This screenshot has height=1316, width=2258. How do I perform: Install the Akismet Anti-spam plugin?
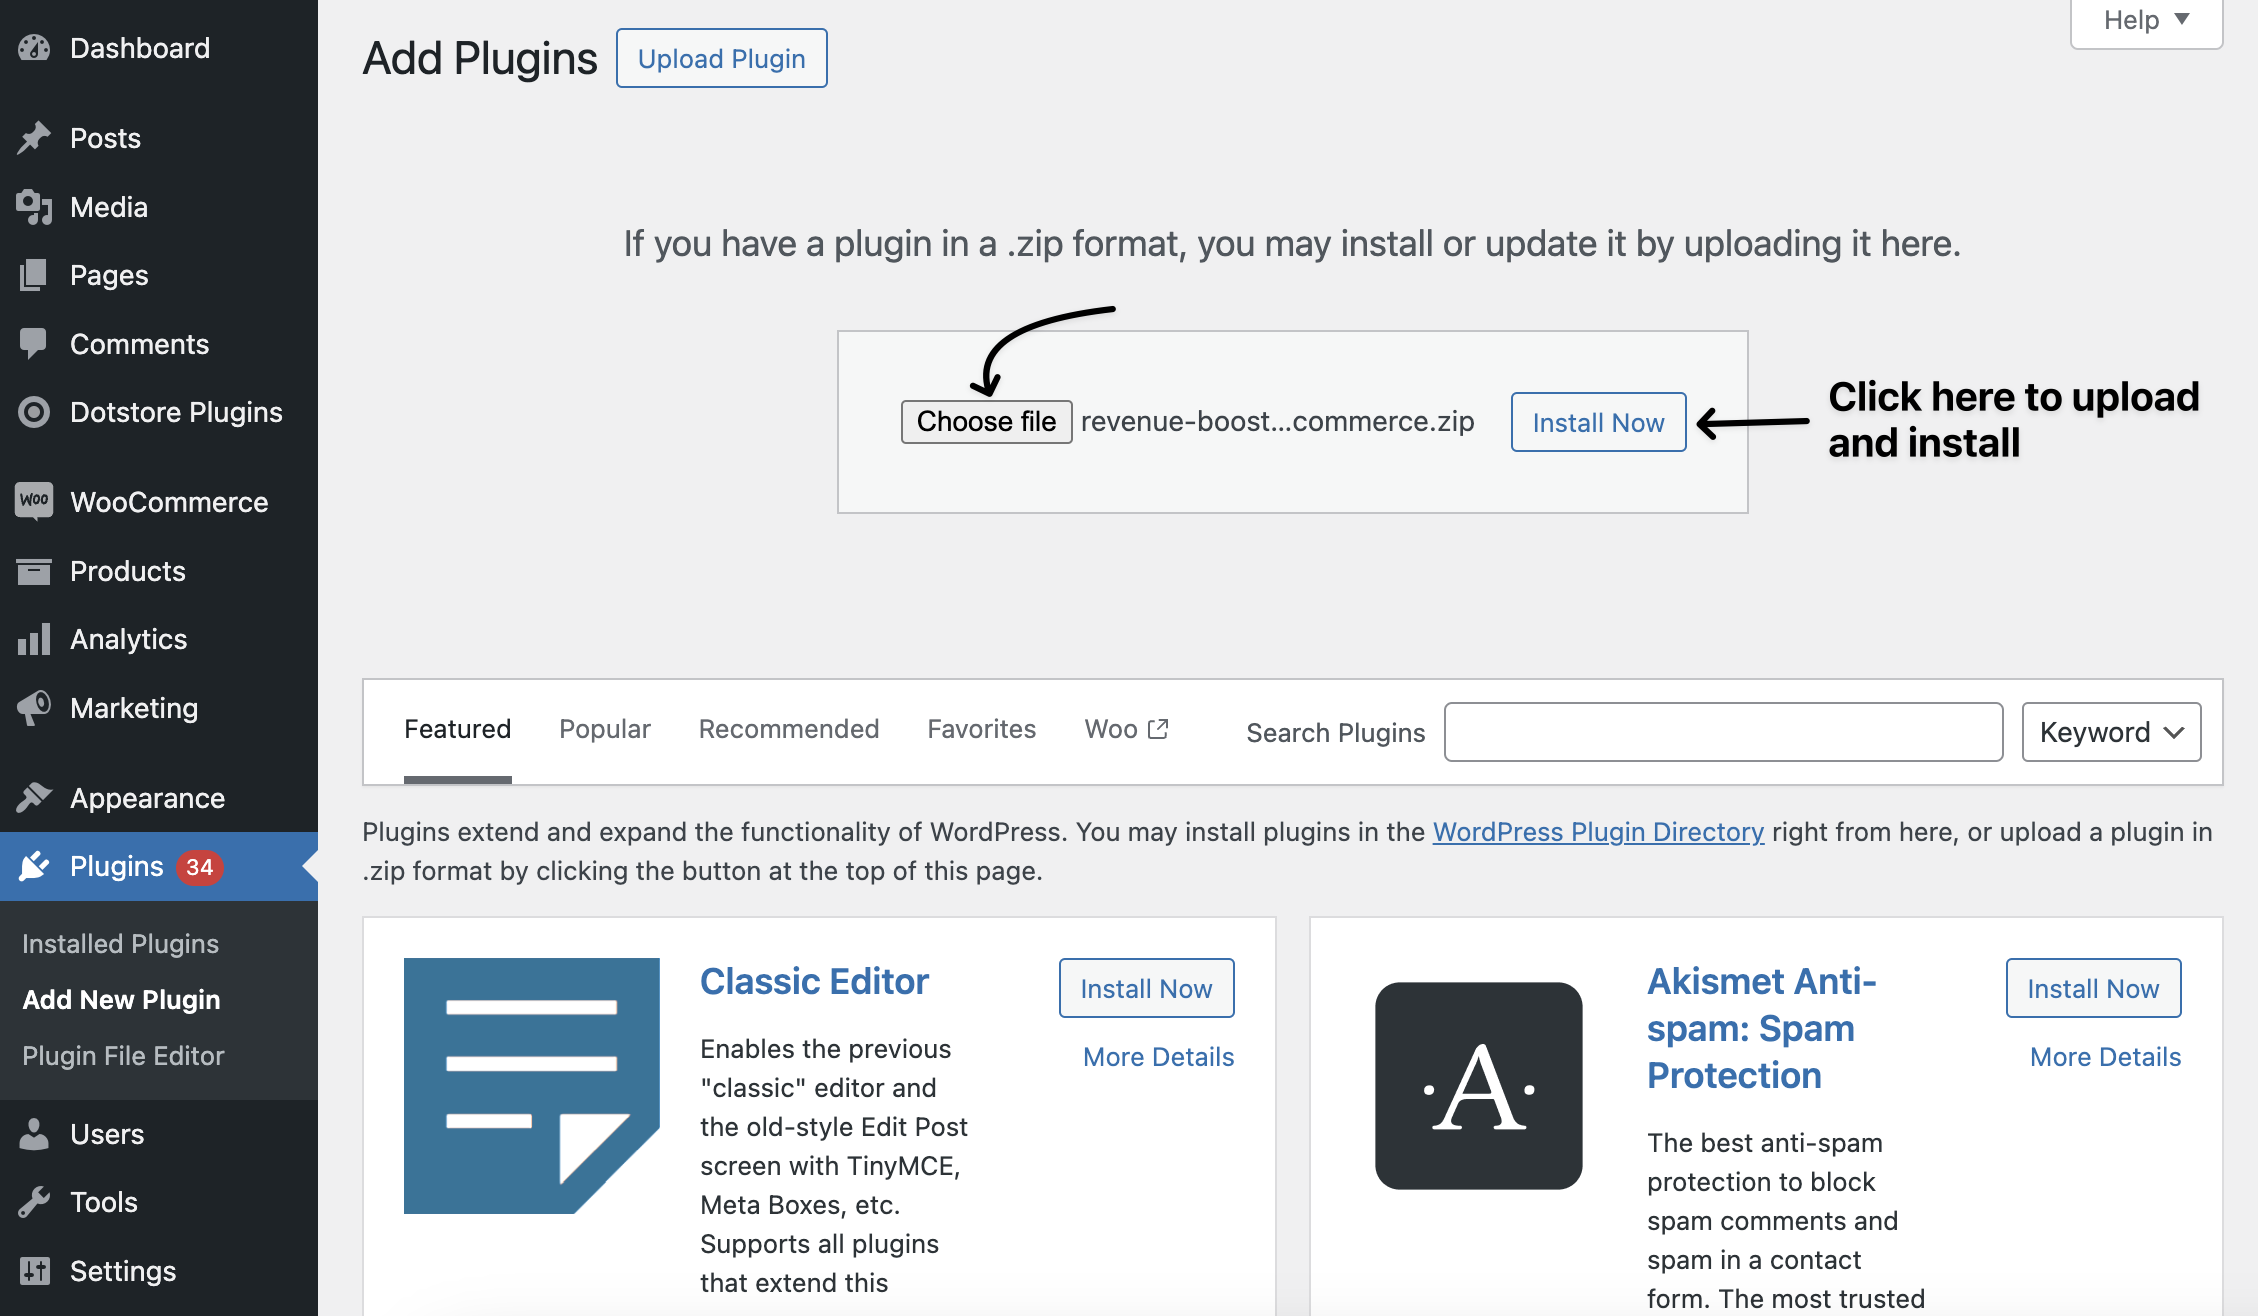point(2093,988)
